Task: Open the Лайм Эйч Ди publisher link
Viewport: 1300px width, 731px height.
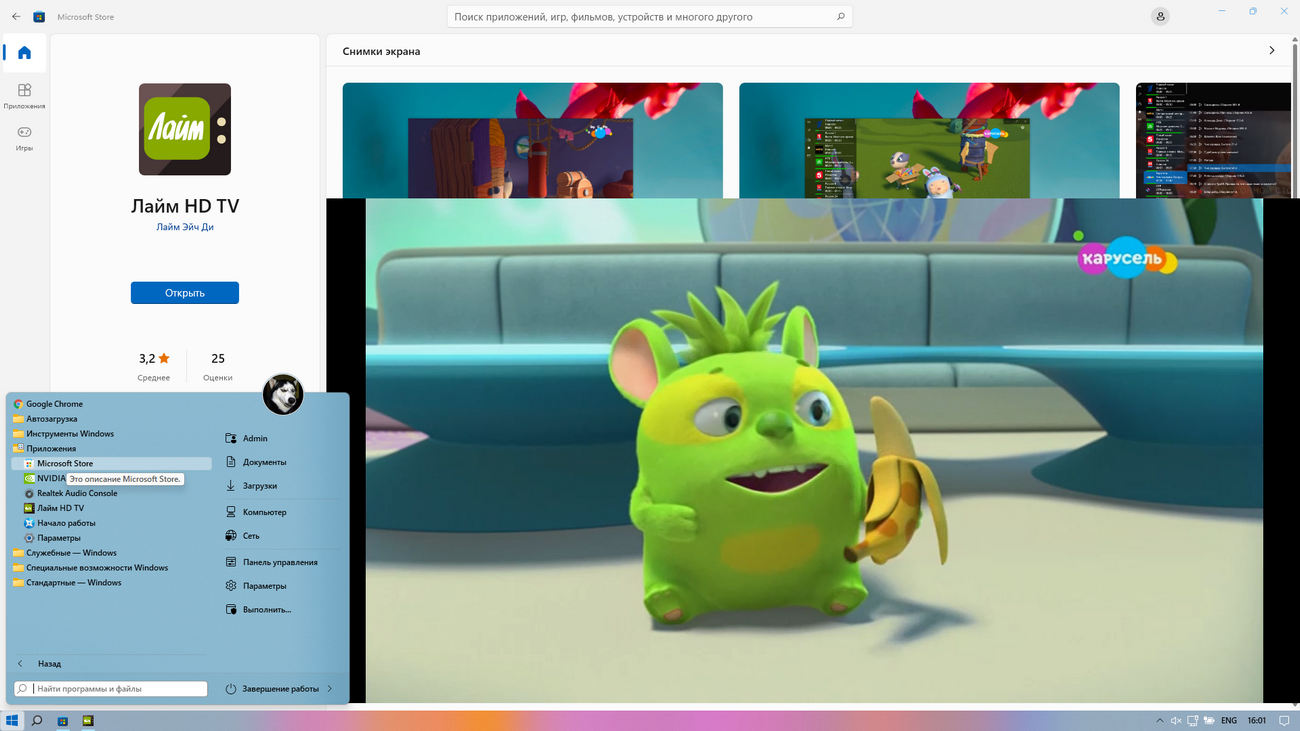Action: coord(185,227)
